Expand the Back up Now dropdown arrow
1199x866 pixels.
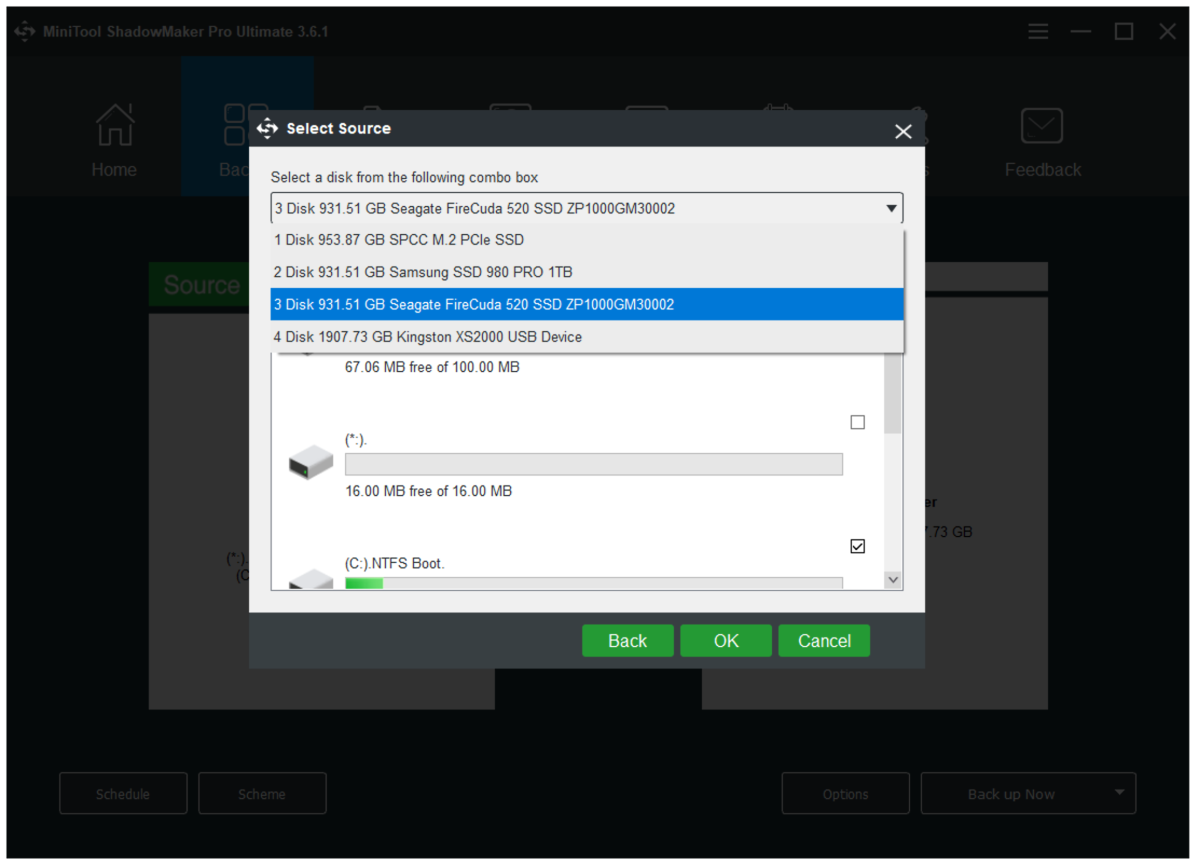tap(1119, 793)
